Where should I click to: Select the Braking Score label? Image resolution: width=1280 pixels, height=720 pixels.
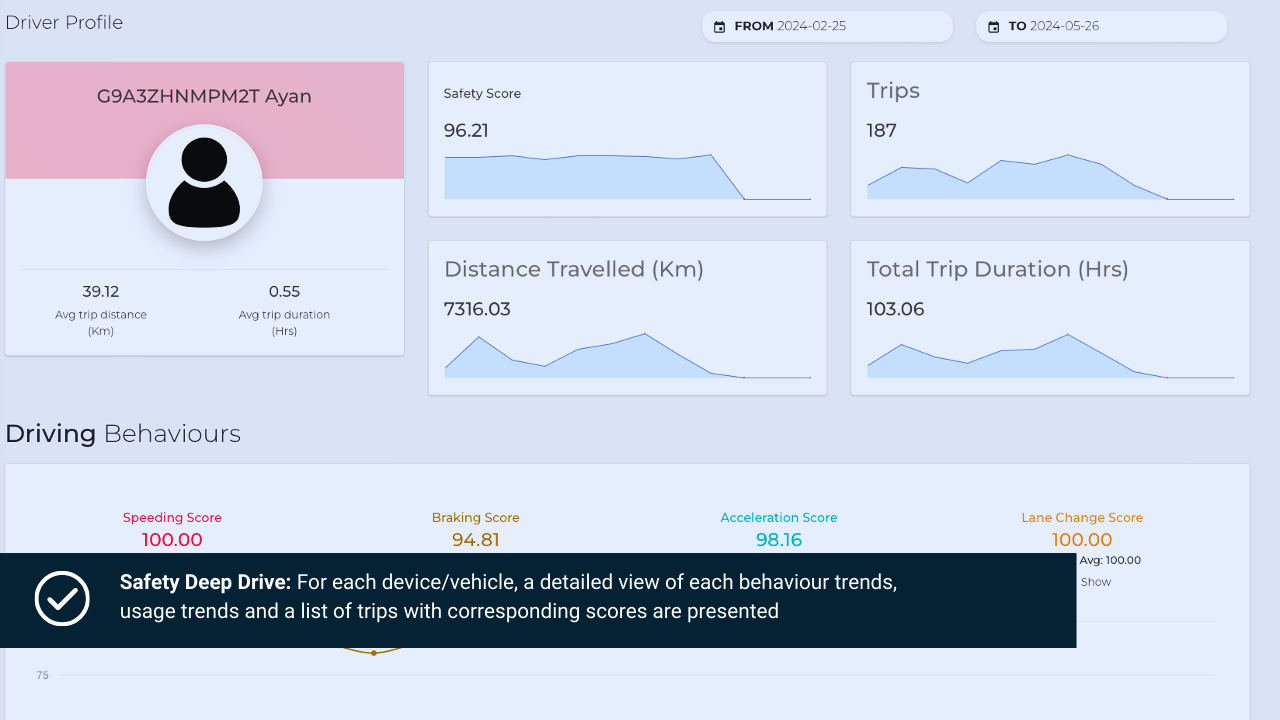[x=475, y=518]
